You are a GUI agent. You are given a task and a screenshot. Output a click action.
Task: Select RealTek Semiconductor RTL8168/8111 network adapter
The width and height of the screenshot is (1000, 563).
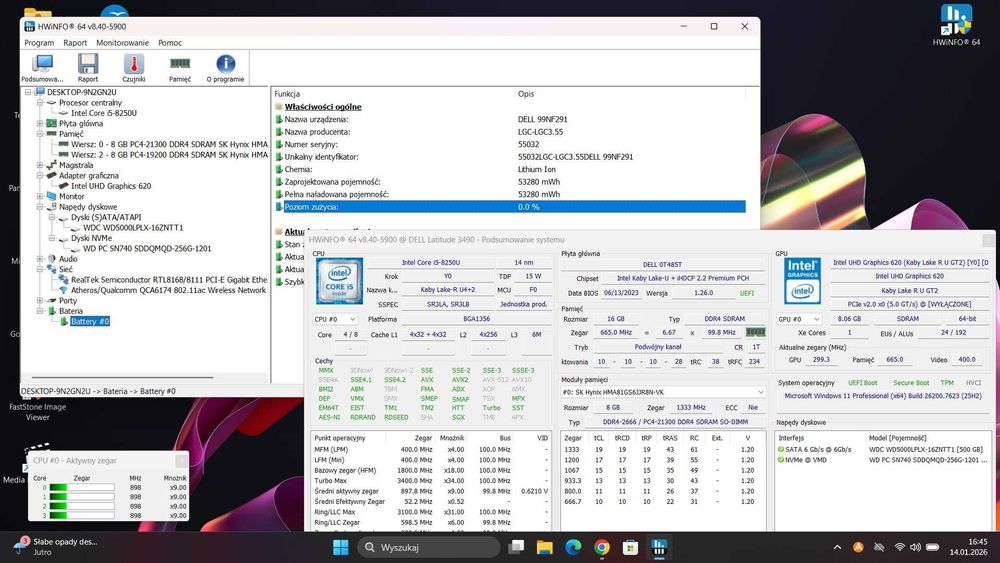click(x=169, y=280)
